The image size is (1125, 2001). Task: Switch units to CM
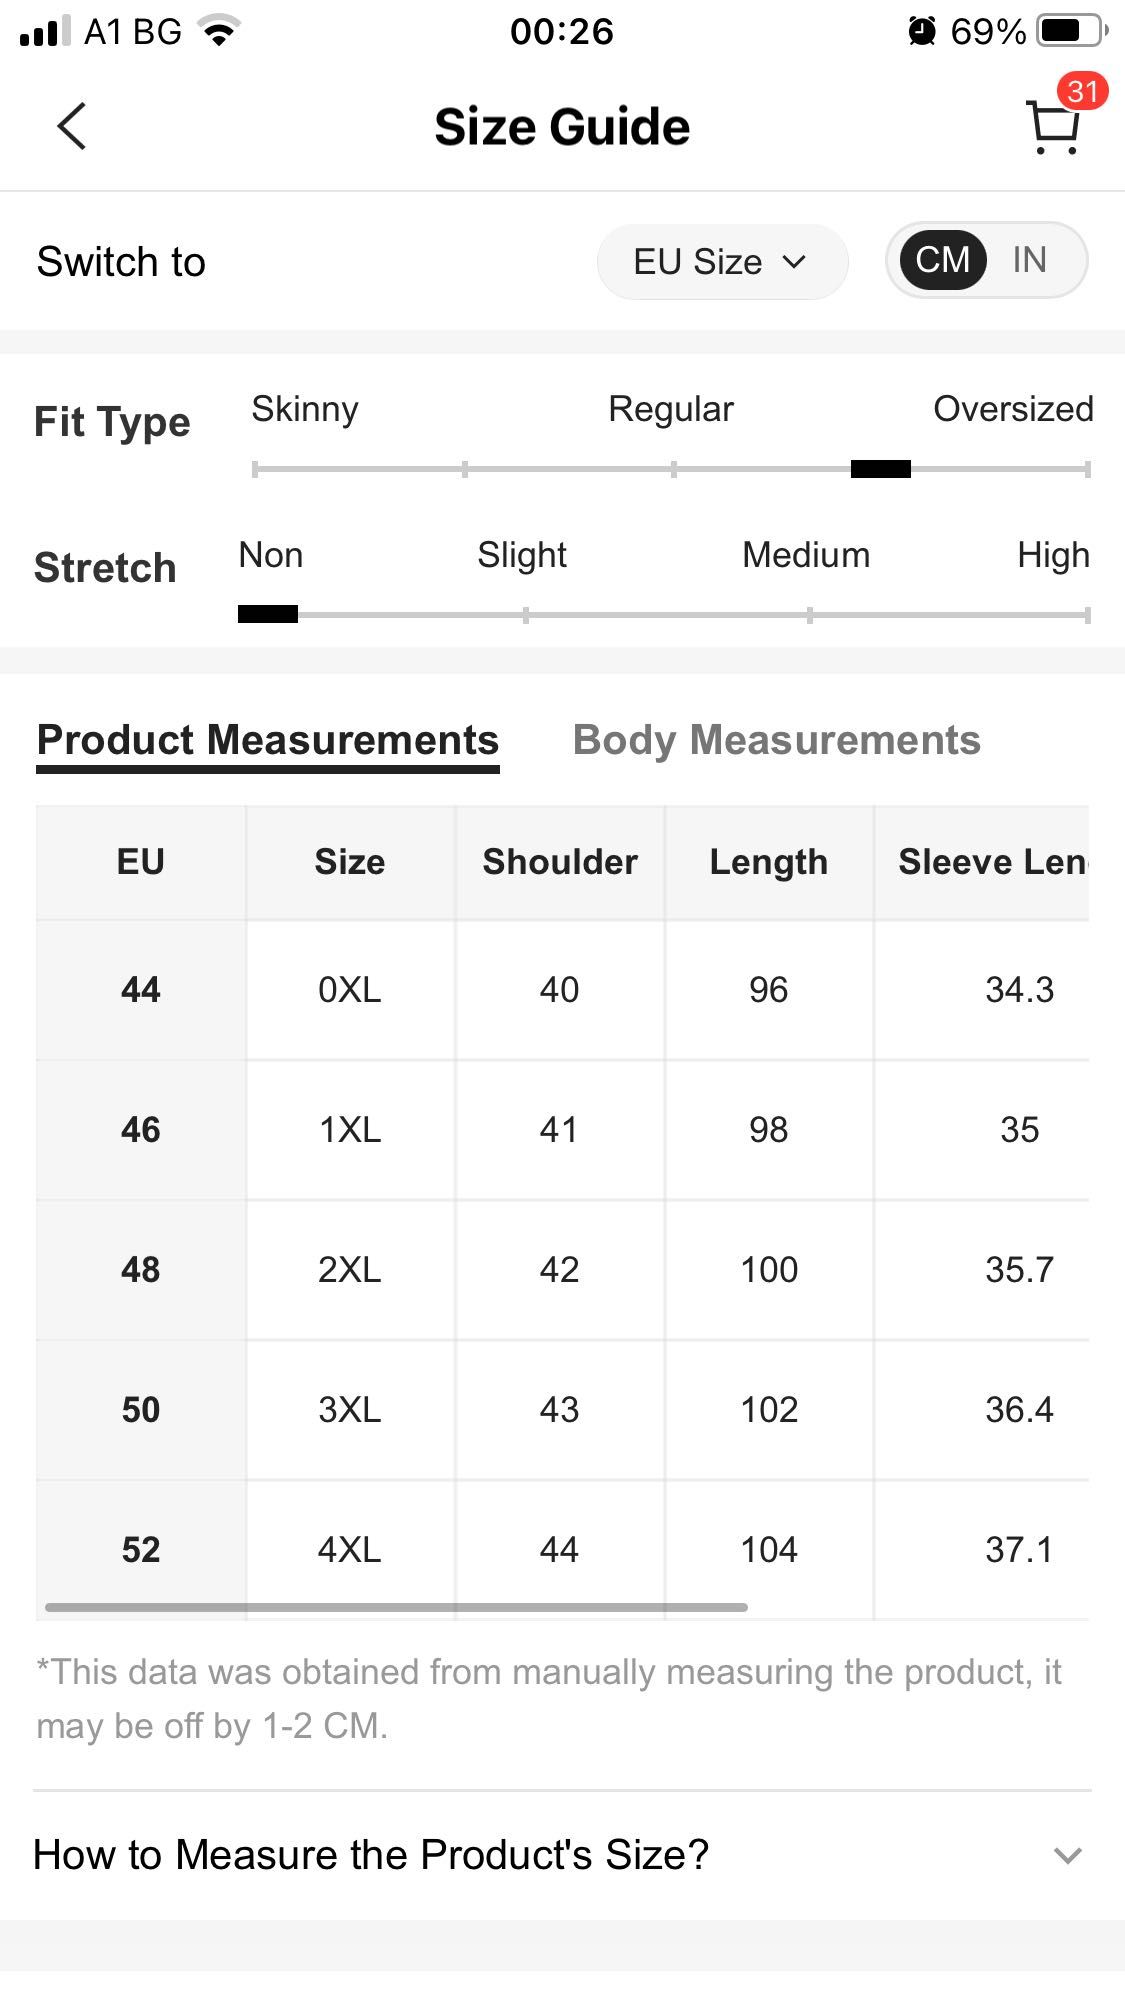(x=942, y=260)
